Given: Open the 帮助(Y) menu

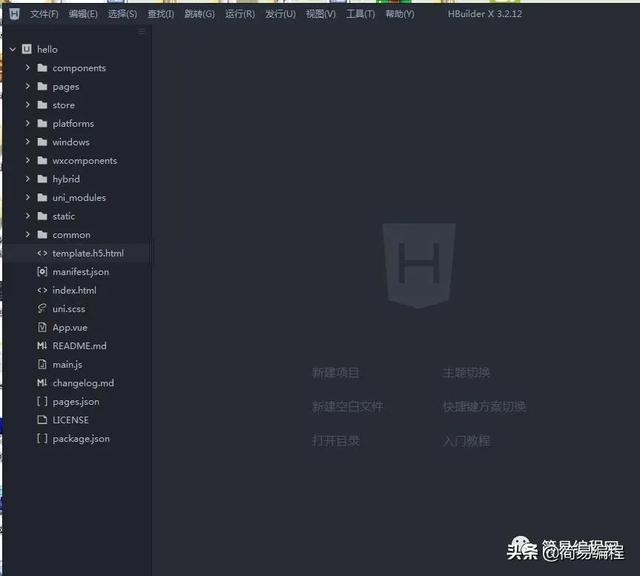Looking at the screenshot, I should [400, 14].
